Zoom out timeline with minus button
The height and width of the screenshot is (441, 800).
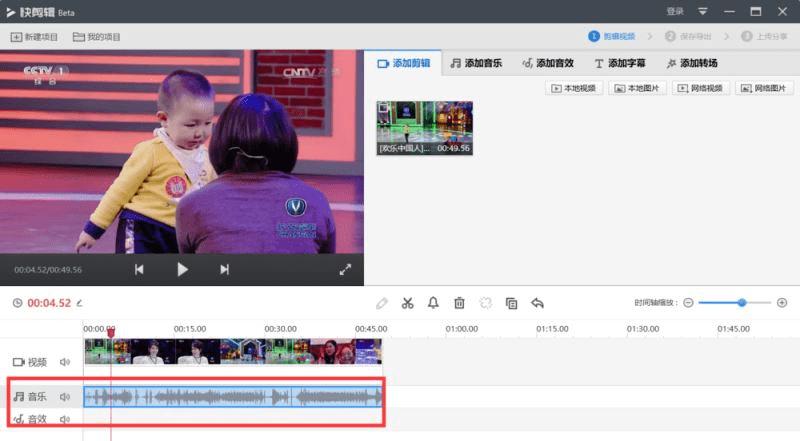688,303
